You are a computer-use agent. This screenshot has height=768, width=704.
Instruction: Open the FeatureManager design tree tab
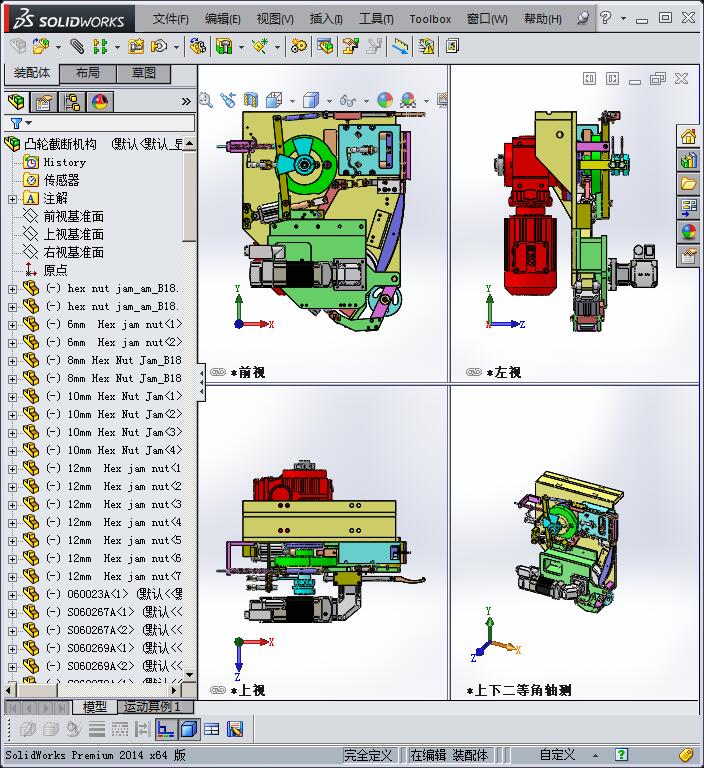(17, 102)
